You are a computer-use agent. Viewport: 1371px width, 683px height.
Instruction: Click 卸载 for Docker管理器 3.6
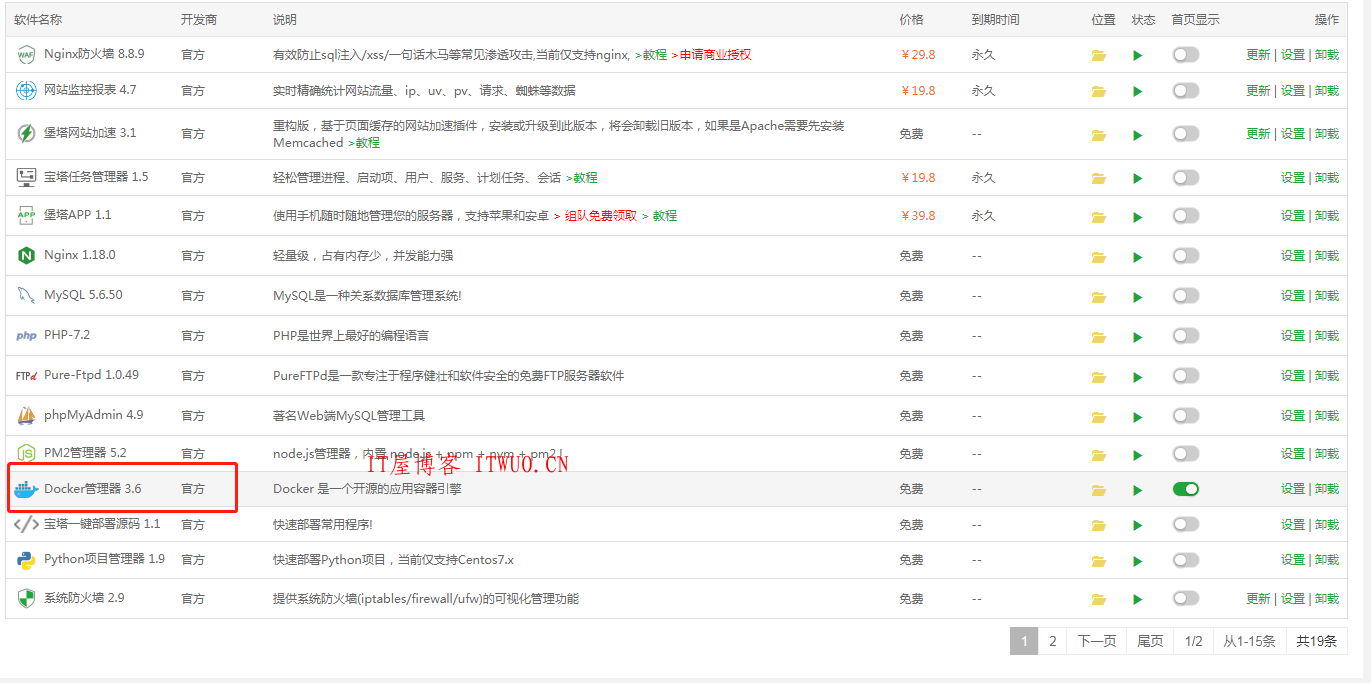pyautogui.click(x=1327, y=489)
